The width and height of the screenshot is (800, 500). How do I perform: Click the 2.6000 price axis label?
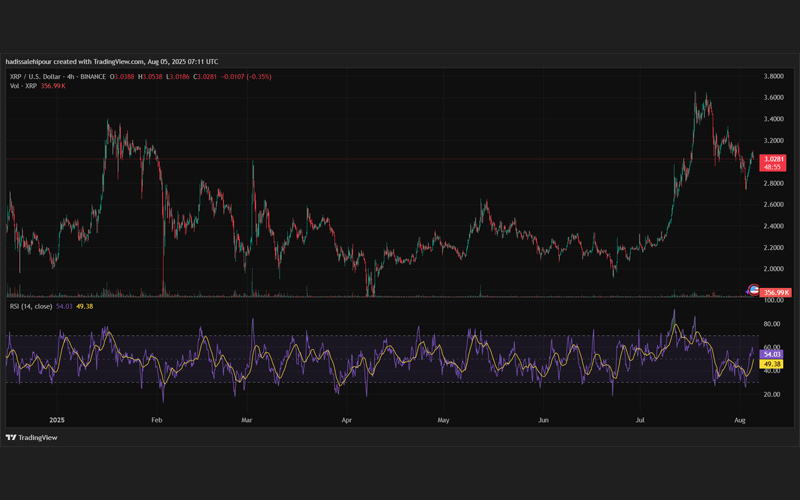tap(773, 205)
